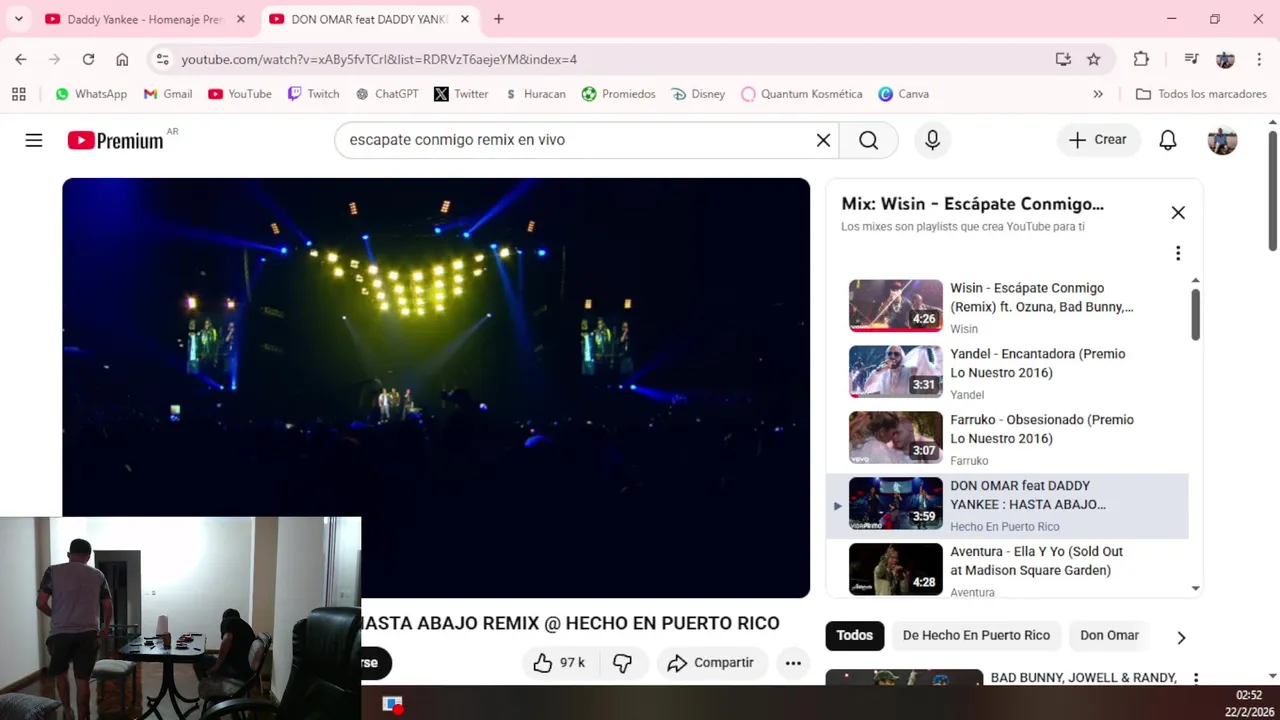Go back in browser history
The height and width of the screenshot is (720, 1280).
(x=21, y=59)
